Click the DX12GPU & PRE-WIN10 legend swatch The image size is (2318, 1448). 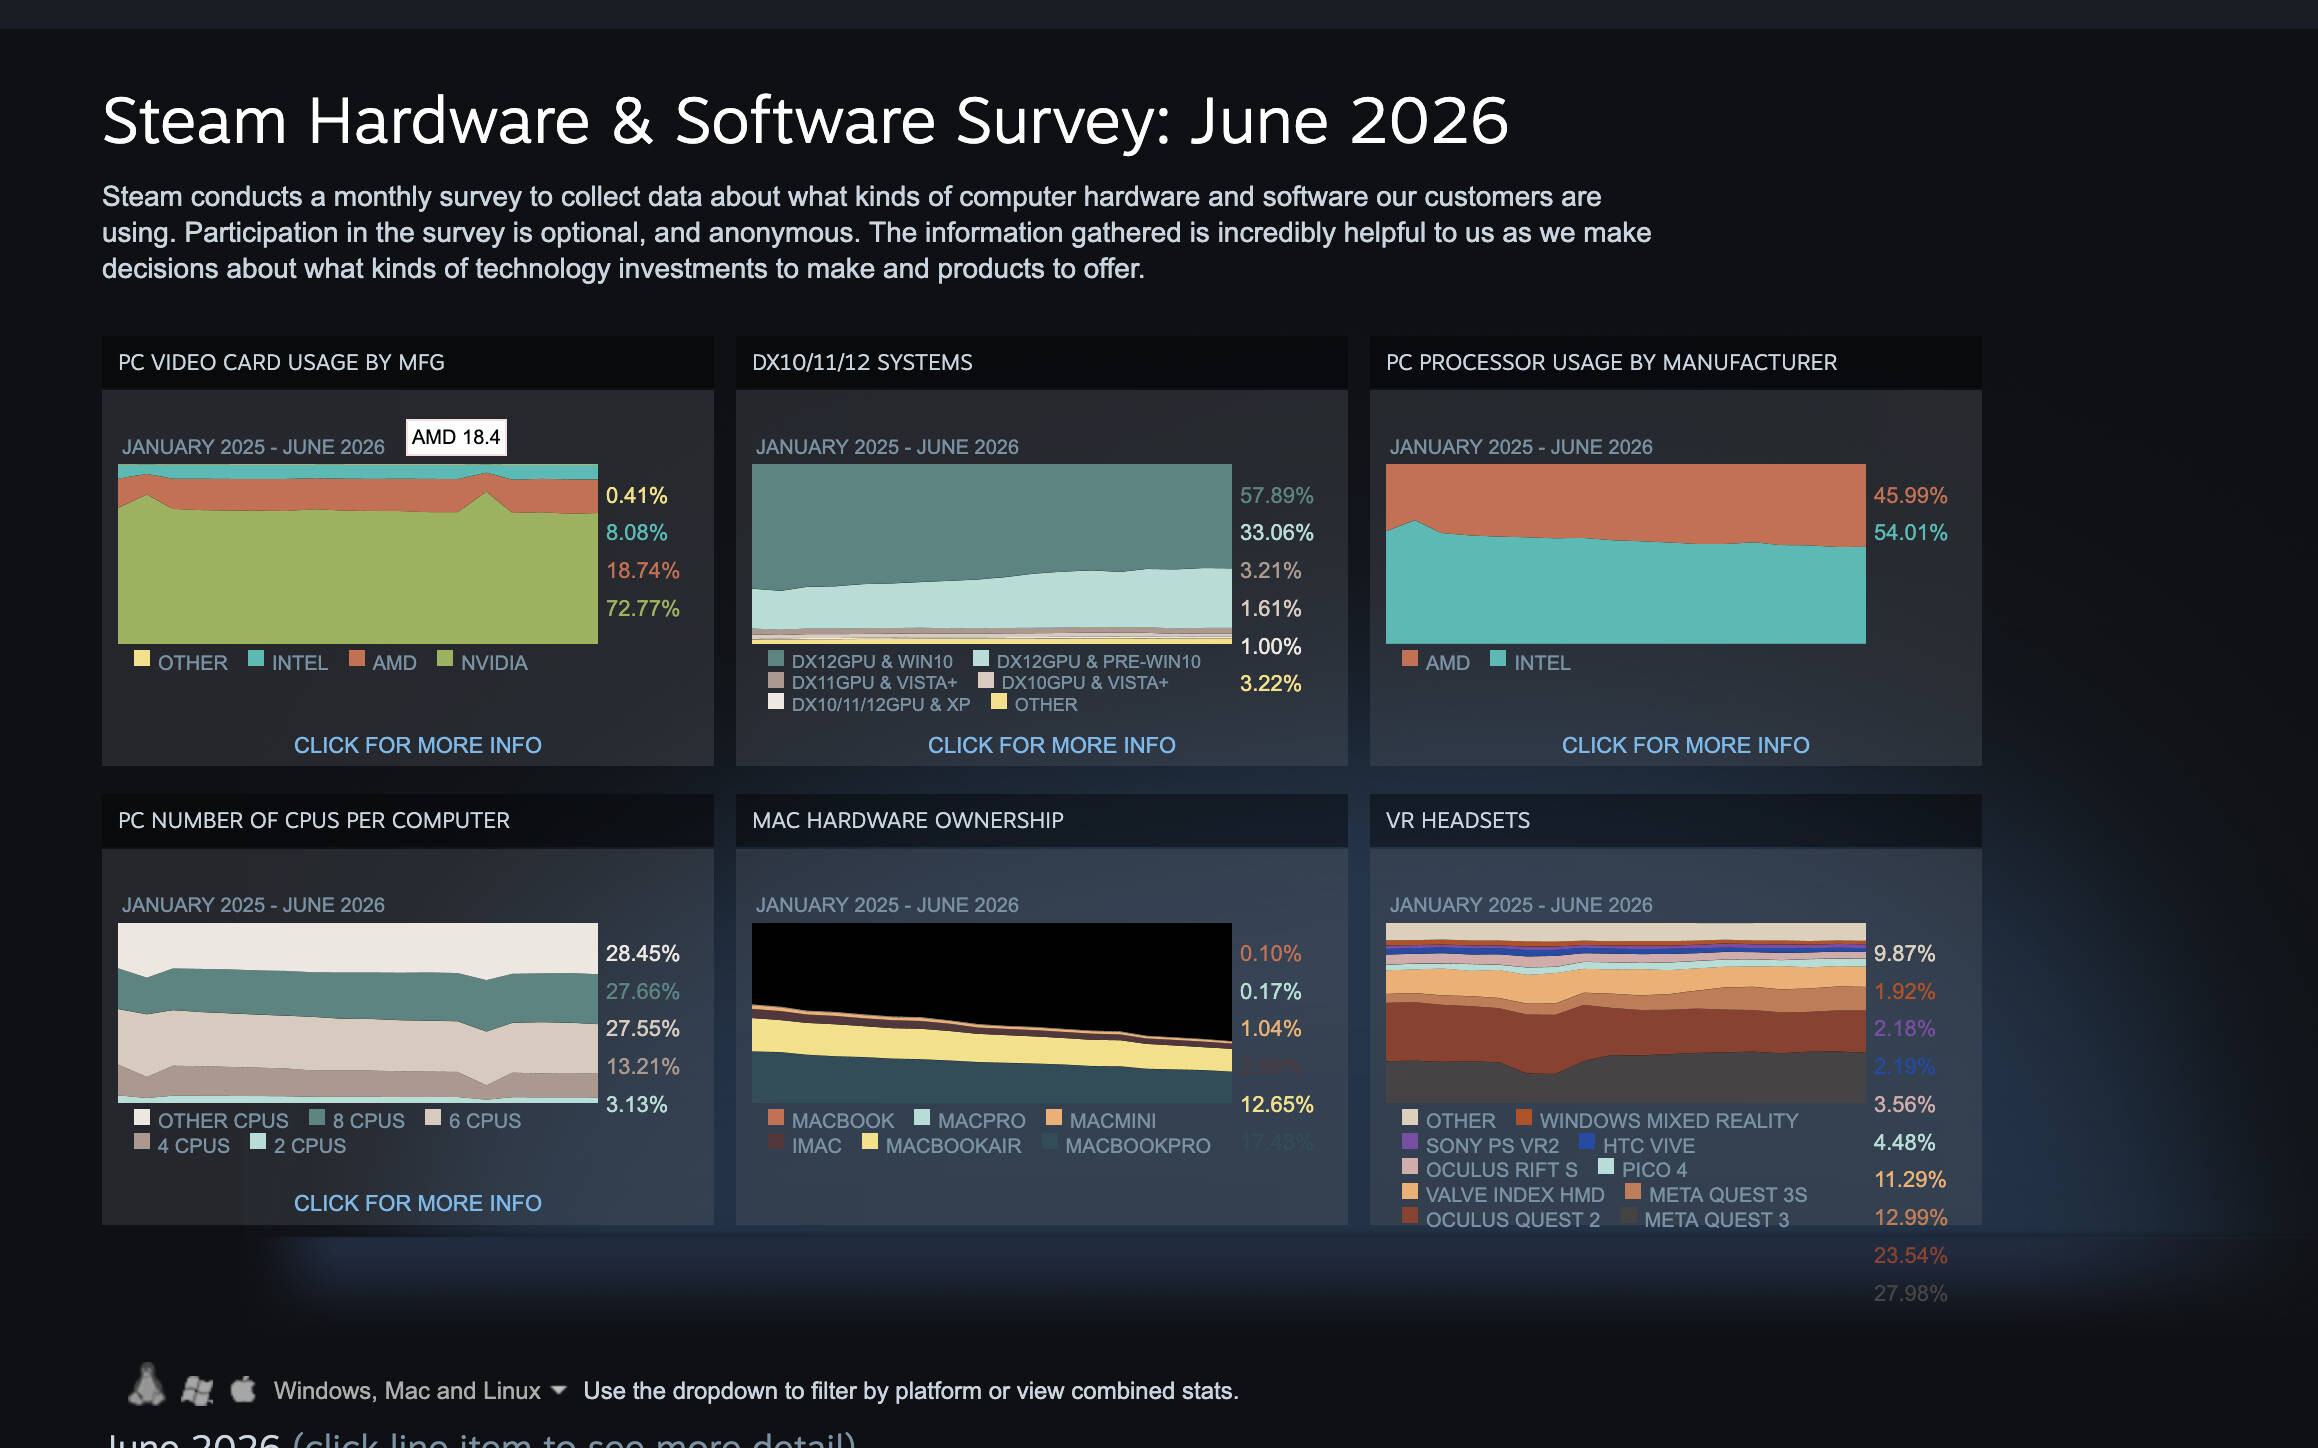tap(981, 658)
